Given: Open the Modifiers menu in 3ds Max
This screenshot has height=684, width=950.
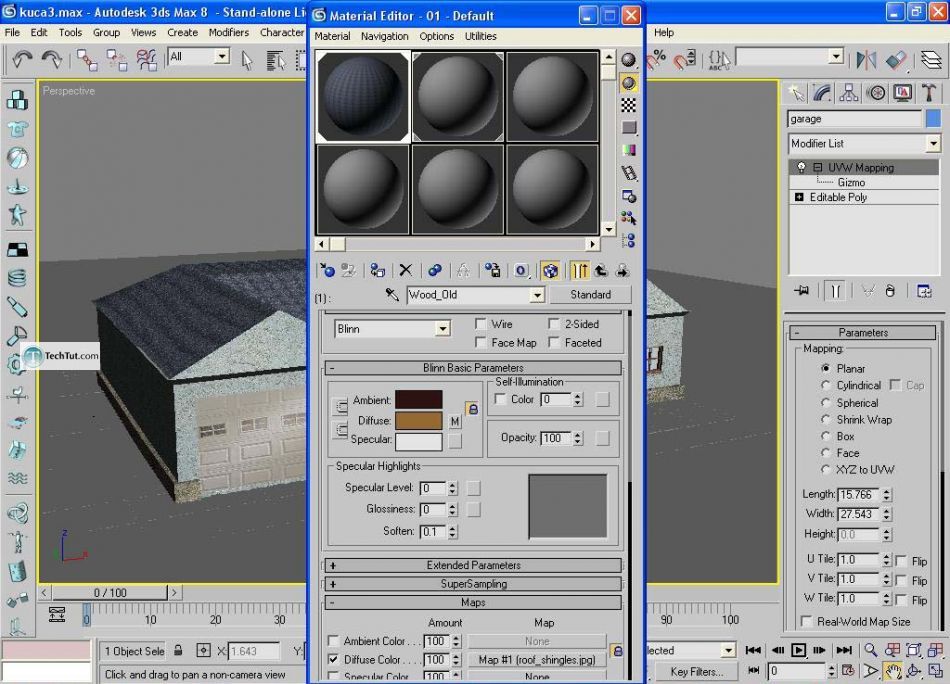Looking at the screenshot, I should click(228, 33).
